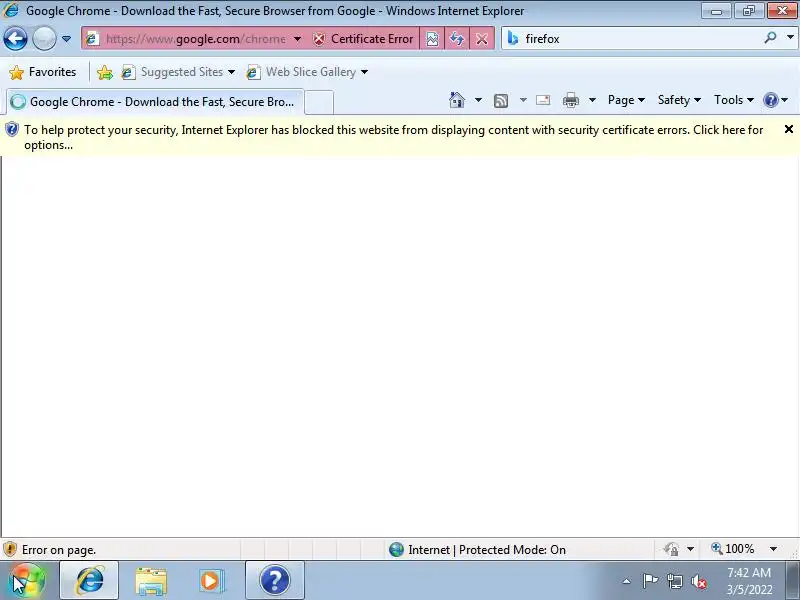The height and width of the screenshot is (600, 800).
Task: Click the Home page icon
Action: [x=457, y=100]
